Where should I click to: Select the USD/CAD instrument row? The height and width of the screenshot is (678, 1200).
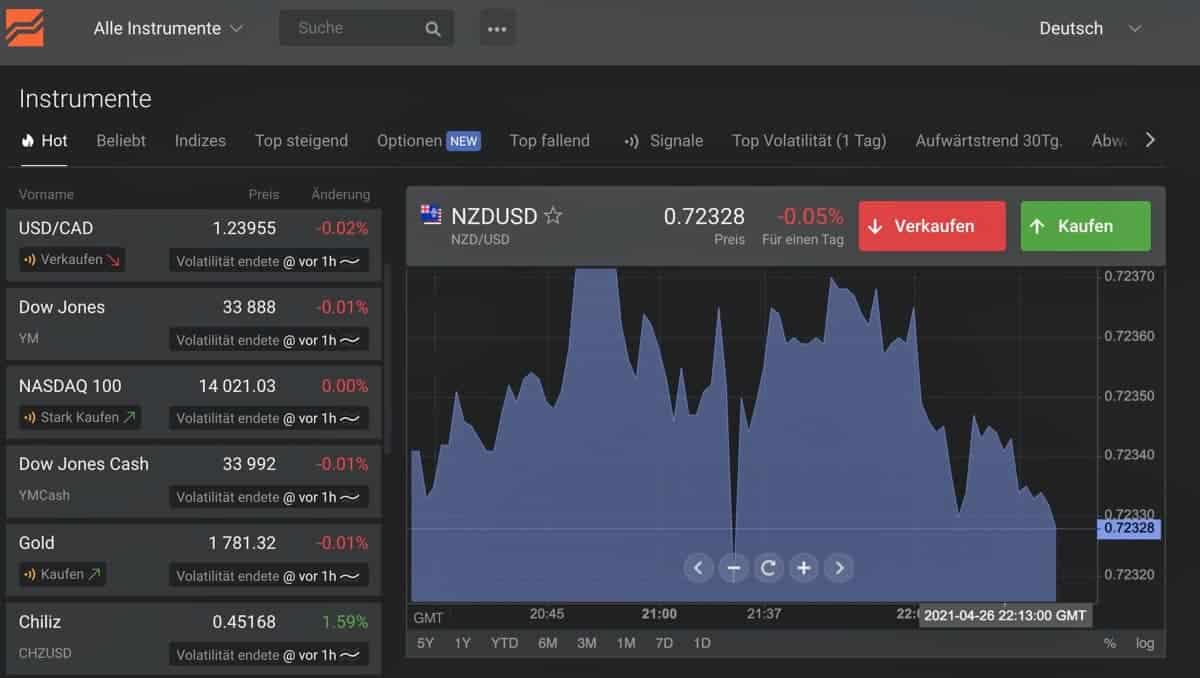tap(194, 244)
